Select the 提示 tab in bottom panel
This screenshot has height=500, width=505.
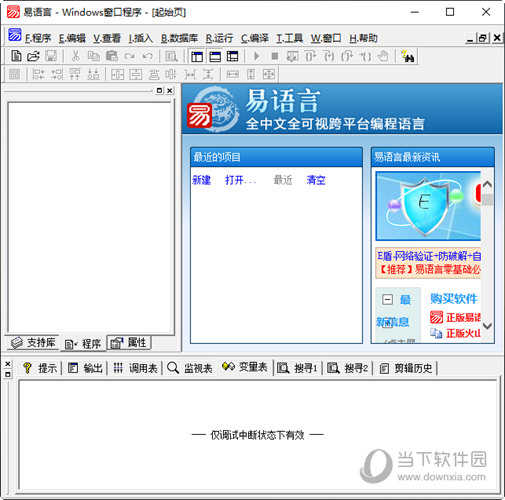[40, 368]
